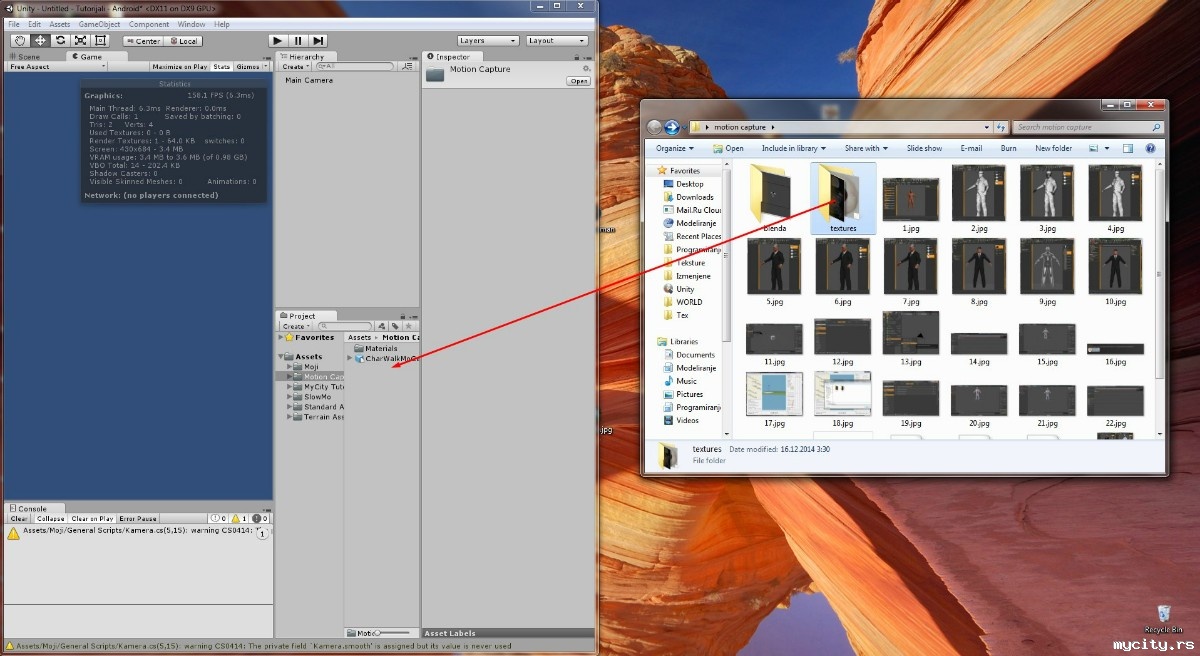Select the Scale transform tool
Image resolution: width=1200 pixels, height=656 pixels.
click(80, 41)
